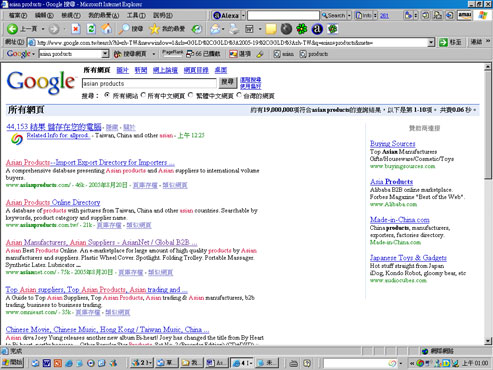This screenshot has height=370, width=493.
Task: Open the Favorites menu (fourth item)
Action: pos(103,15)
